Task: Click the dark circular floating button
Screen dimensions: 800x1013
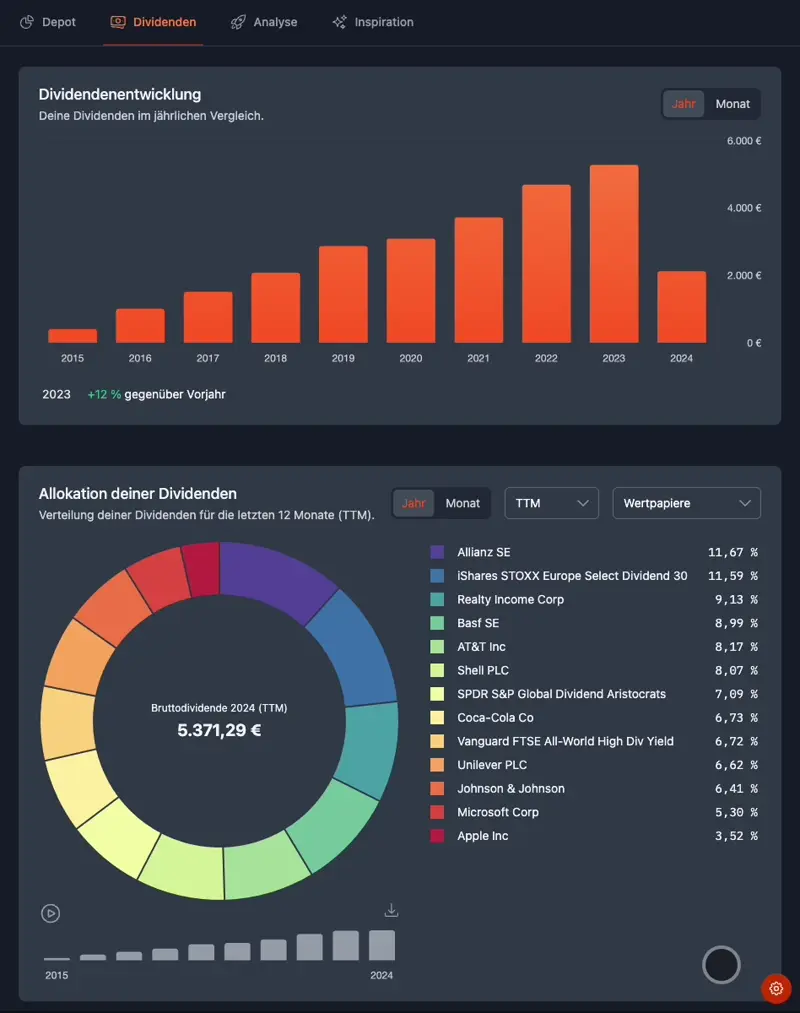Action: 721,965
